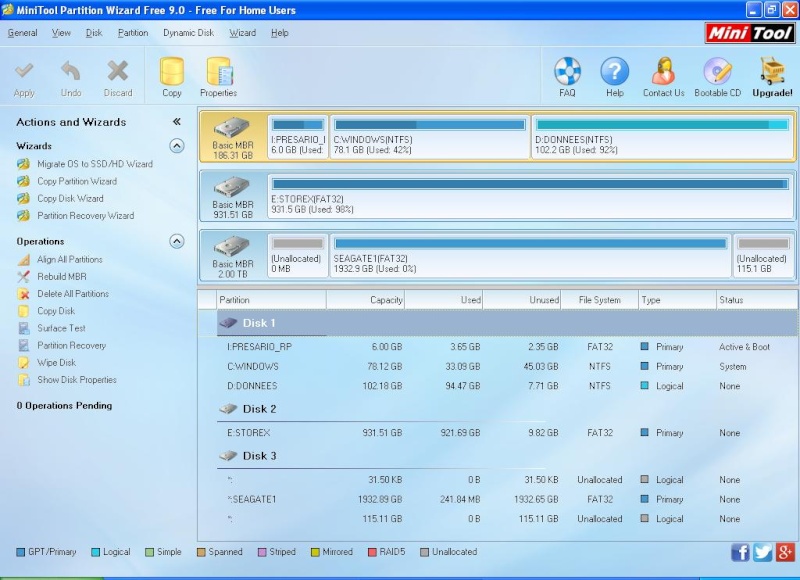
Task: Select the Rebuild MBR operation
Action: (x=62, y=276)
